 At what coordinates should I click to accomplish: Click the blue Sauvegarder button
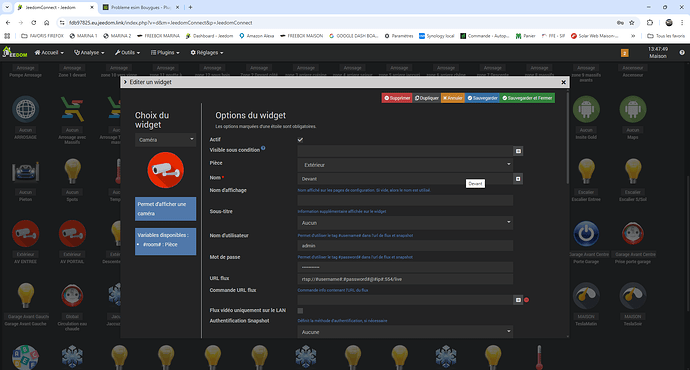tap(482, 98)
